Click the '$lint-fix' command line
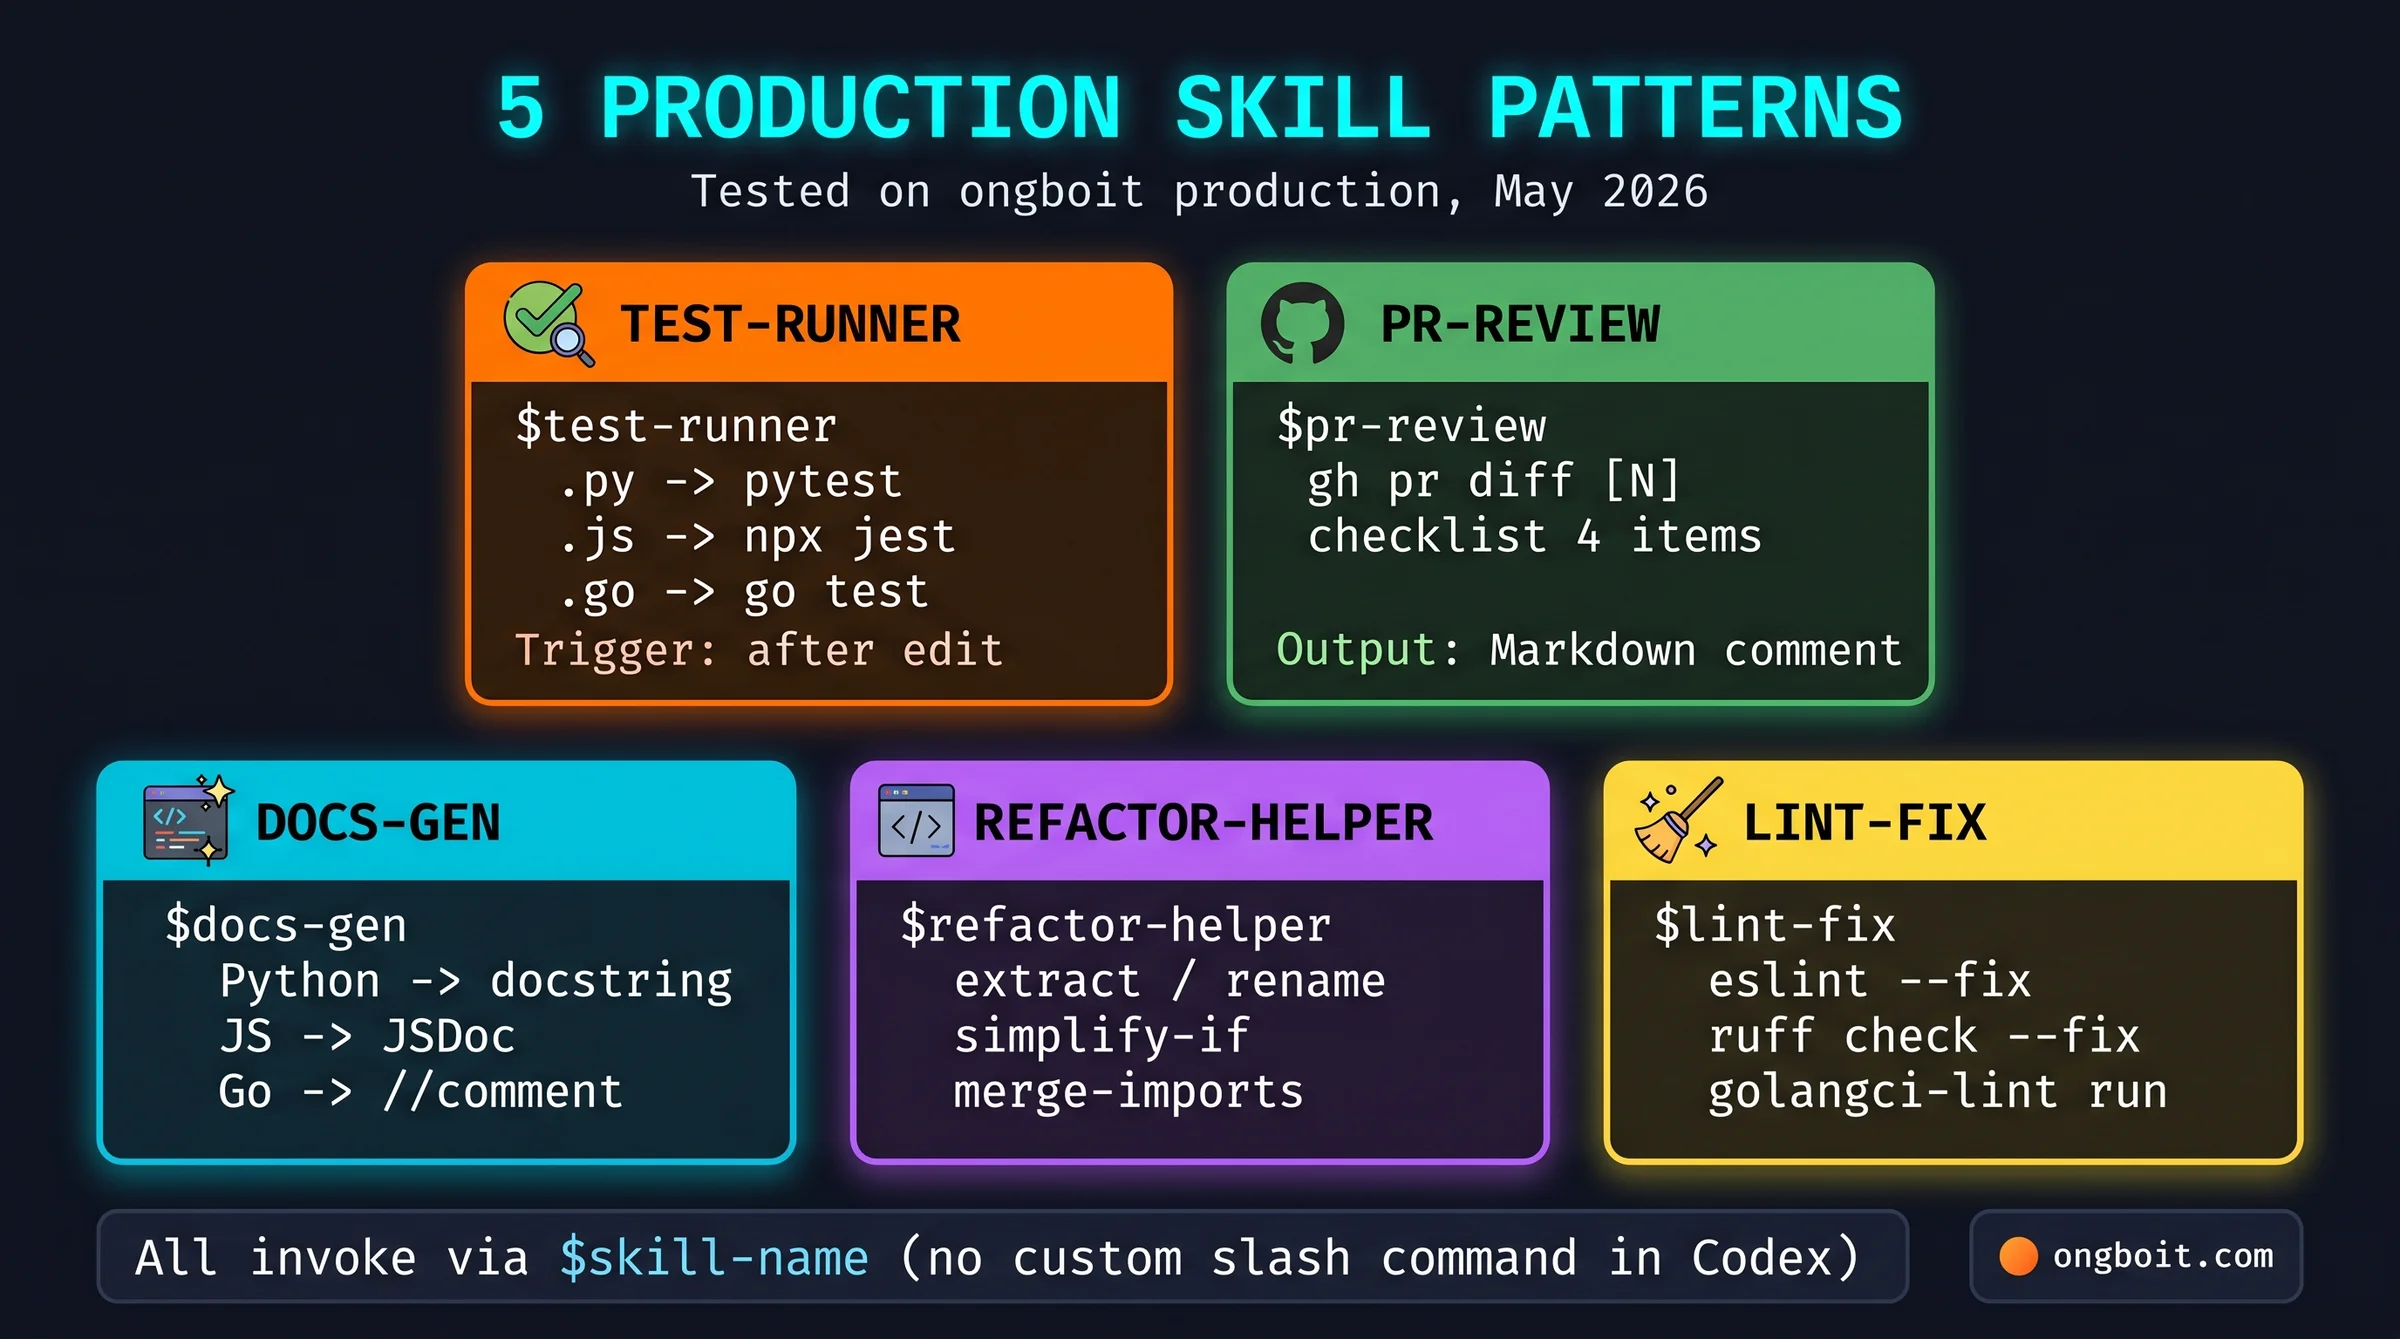Image resolution: width=2400 pixels, height=1339 pixels. coord(1775,925)
